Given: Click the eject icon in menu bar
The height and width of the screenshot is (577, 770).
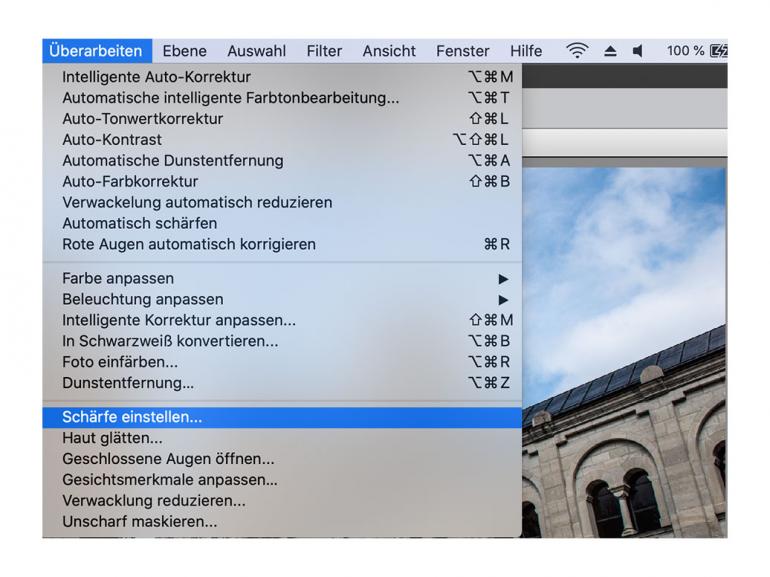Looking at the screenshot, I should pyautogui.click(x=610, y=51).
